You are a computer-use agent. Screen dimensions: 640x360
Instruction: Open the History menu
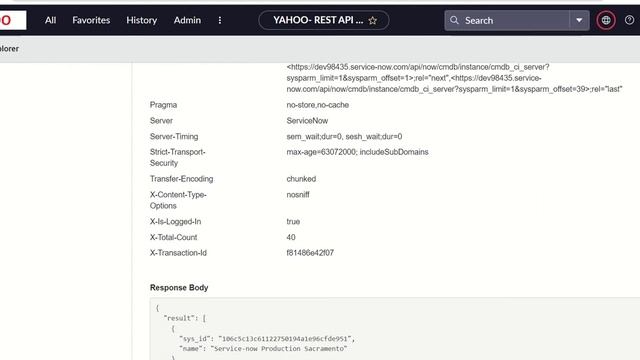(142, 20)
